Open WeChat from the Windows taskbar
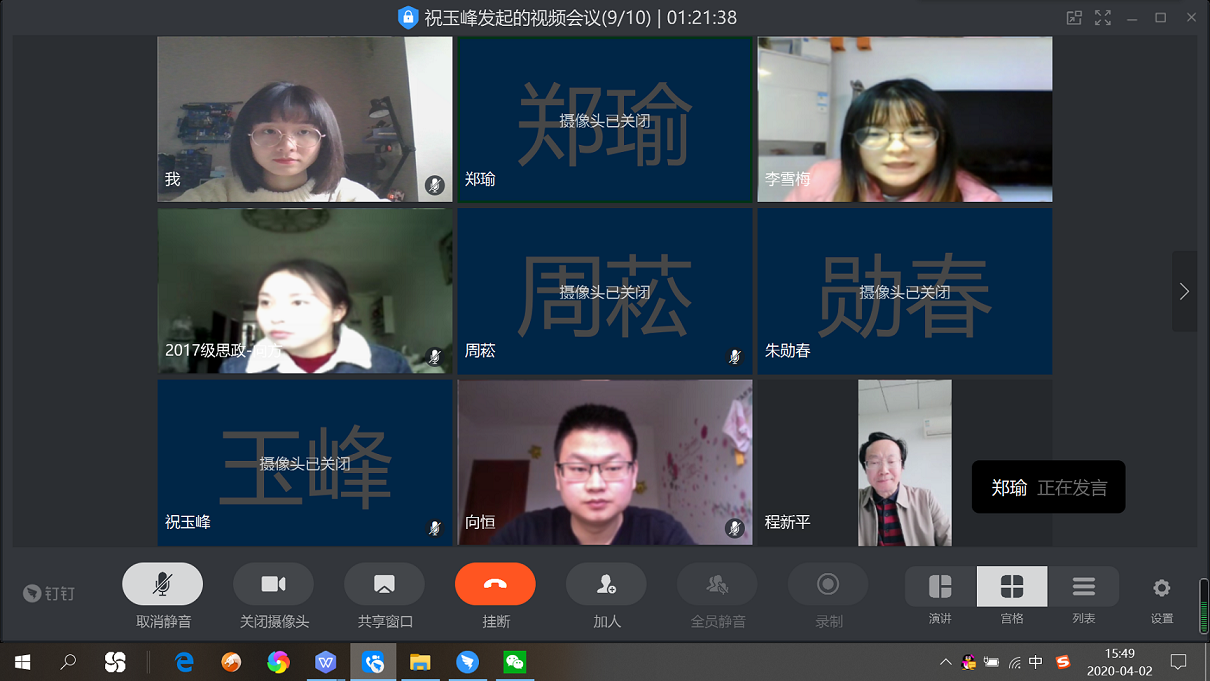The height and width of the screenshot is (681, 1210). click(514, 662)
